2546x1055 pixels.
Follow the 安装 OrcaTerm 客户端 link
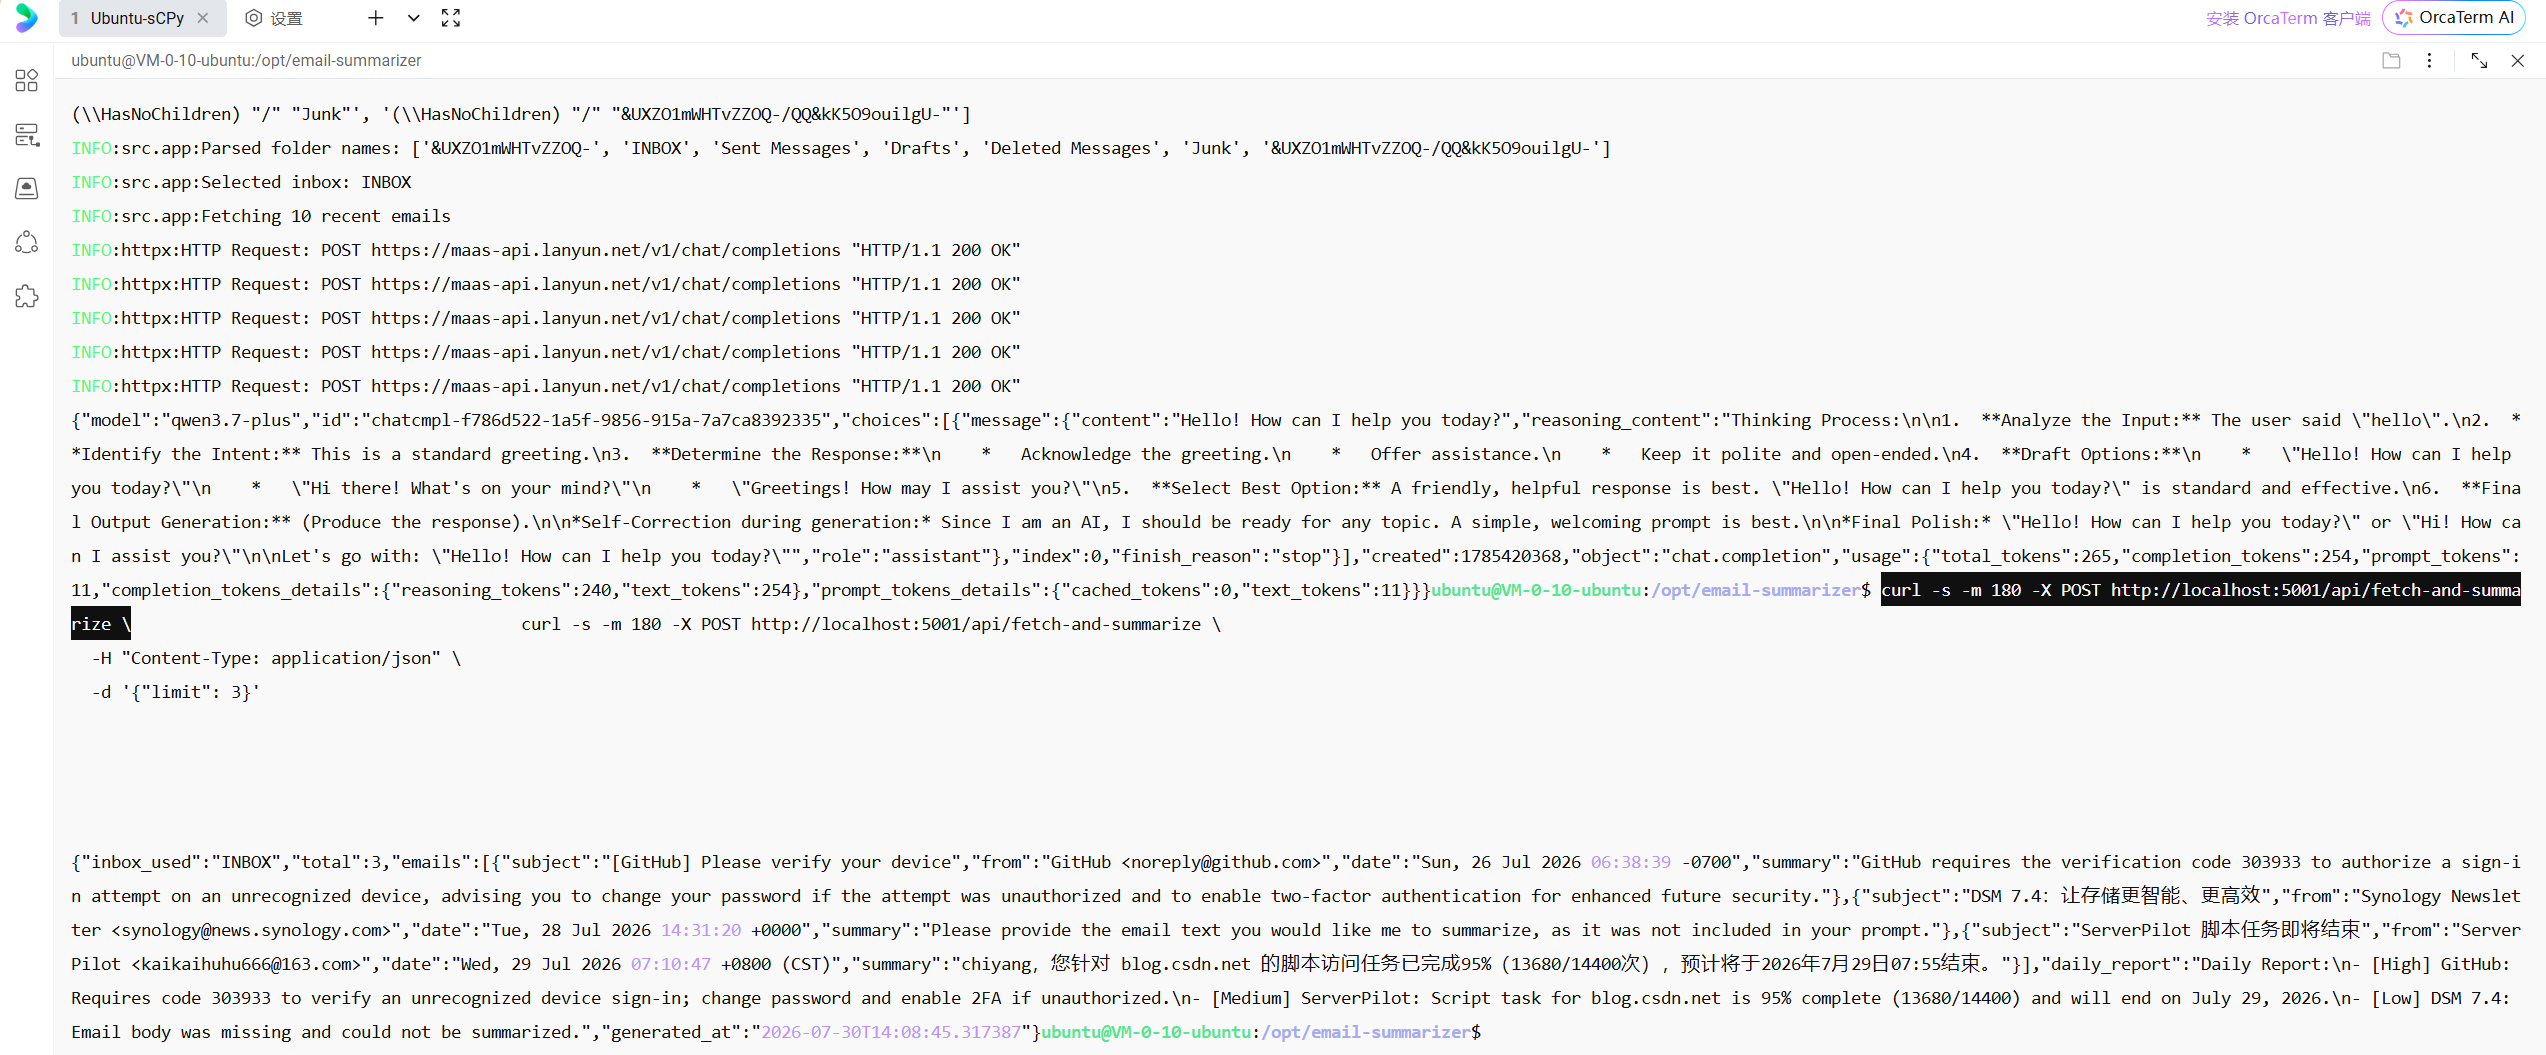pos(2288,18)
